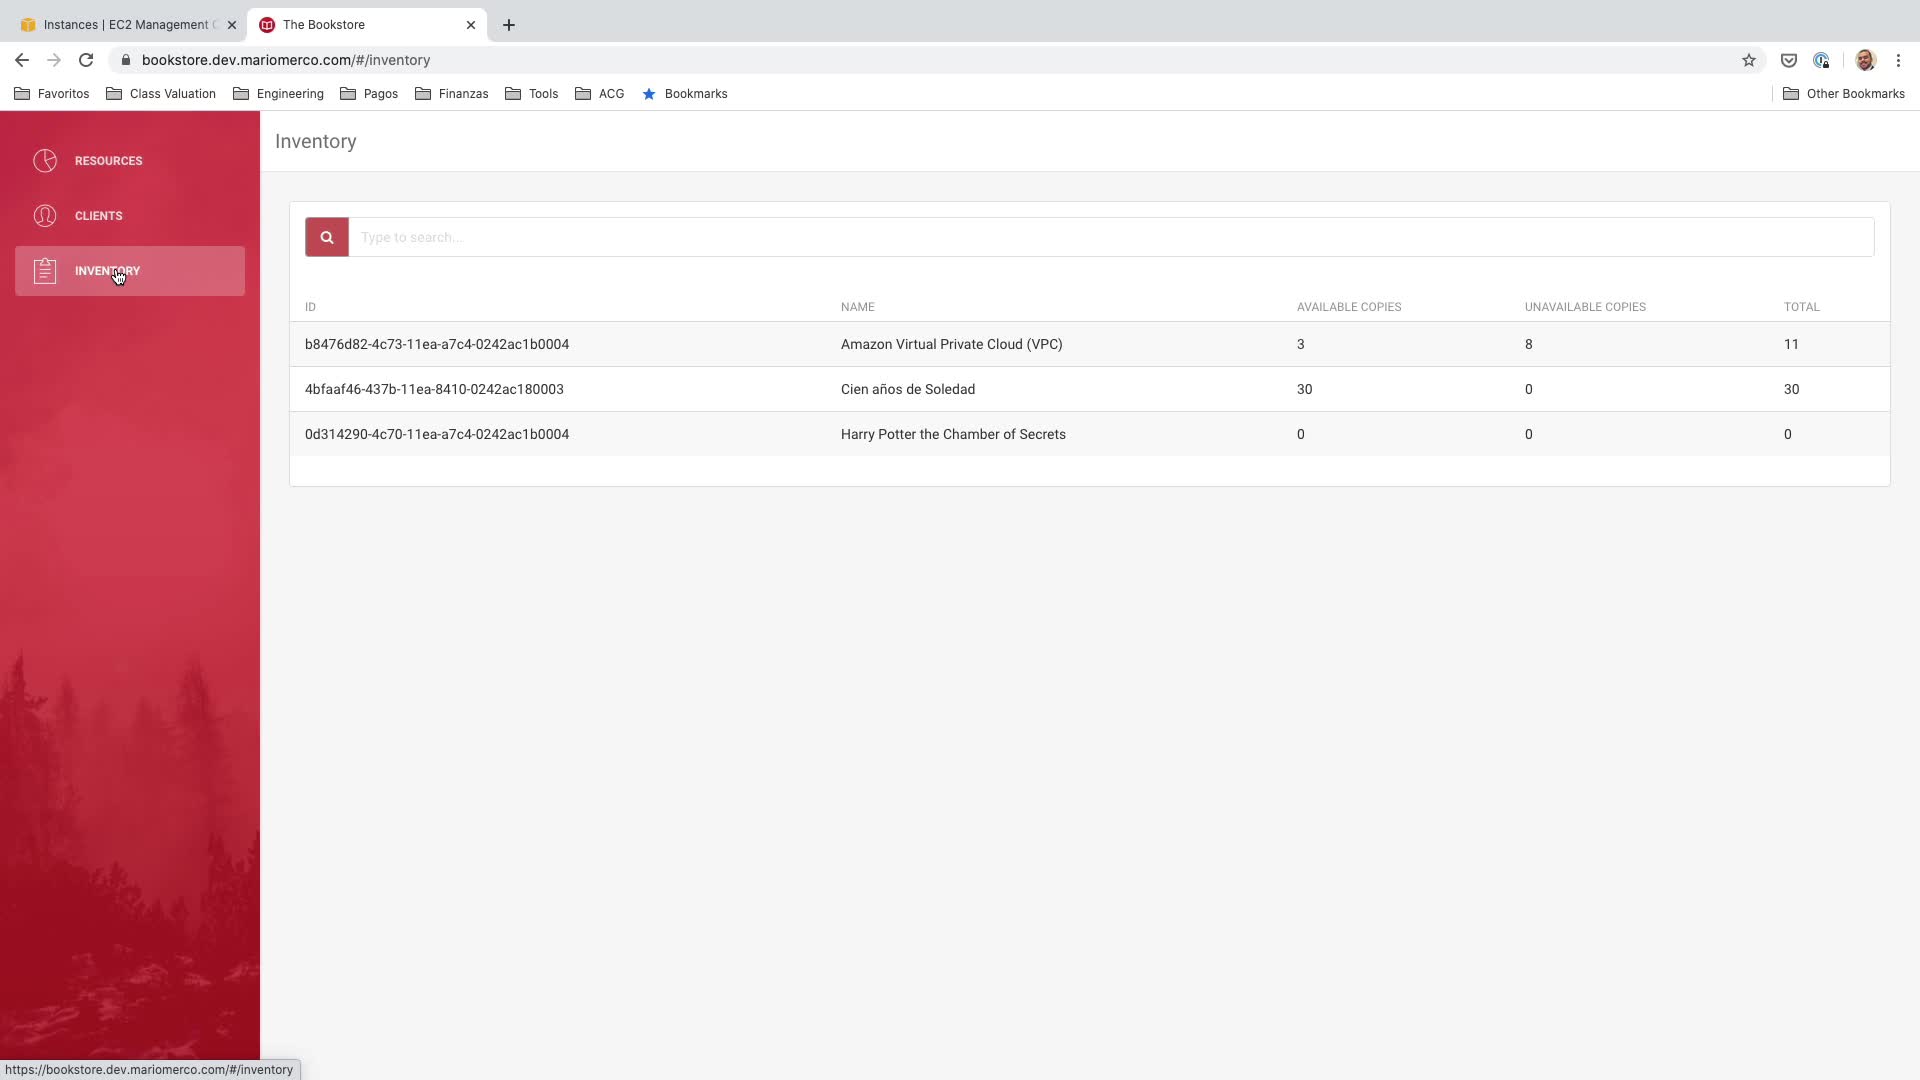Open Chrome three-dot menu

click(1898, 60)
